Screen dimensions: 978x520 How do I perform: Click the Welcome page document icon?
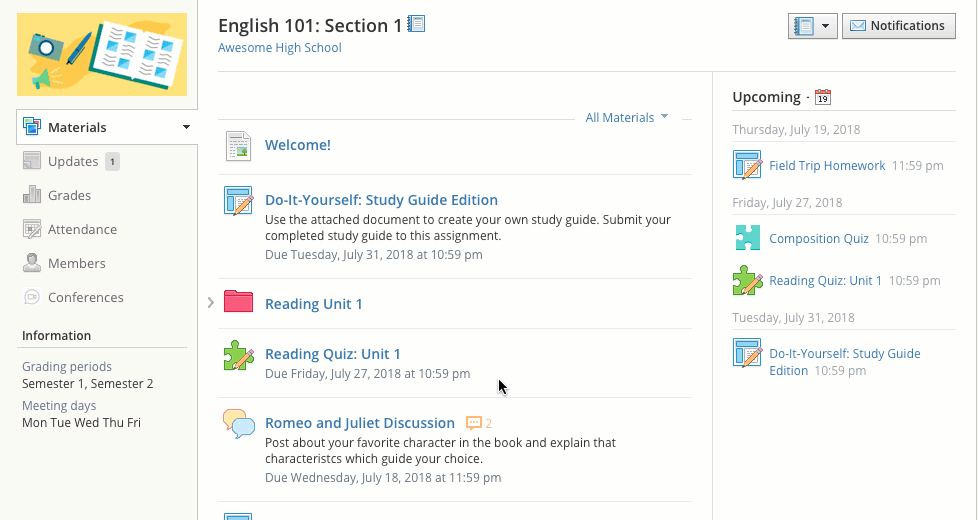238,145
